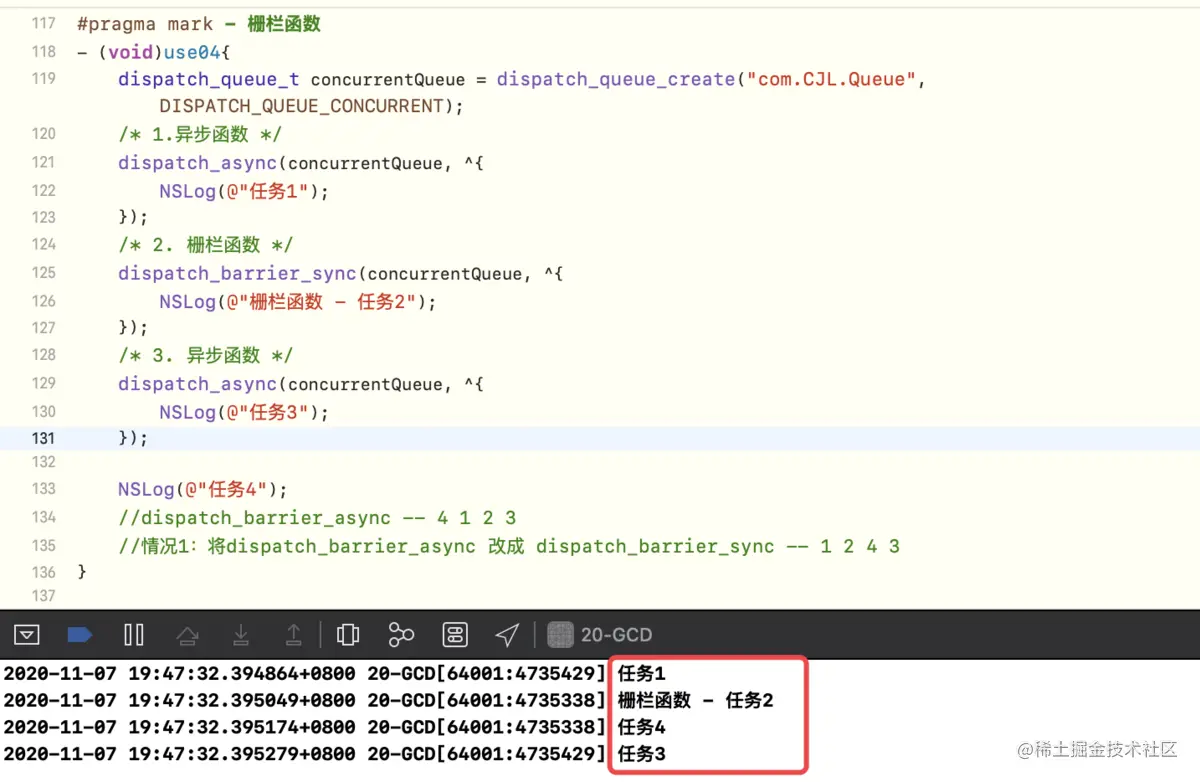The width and height of the screenshot is (1200, 782).
Task: Open the Debug View Hierarchy icon
Action: [348, 634]
